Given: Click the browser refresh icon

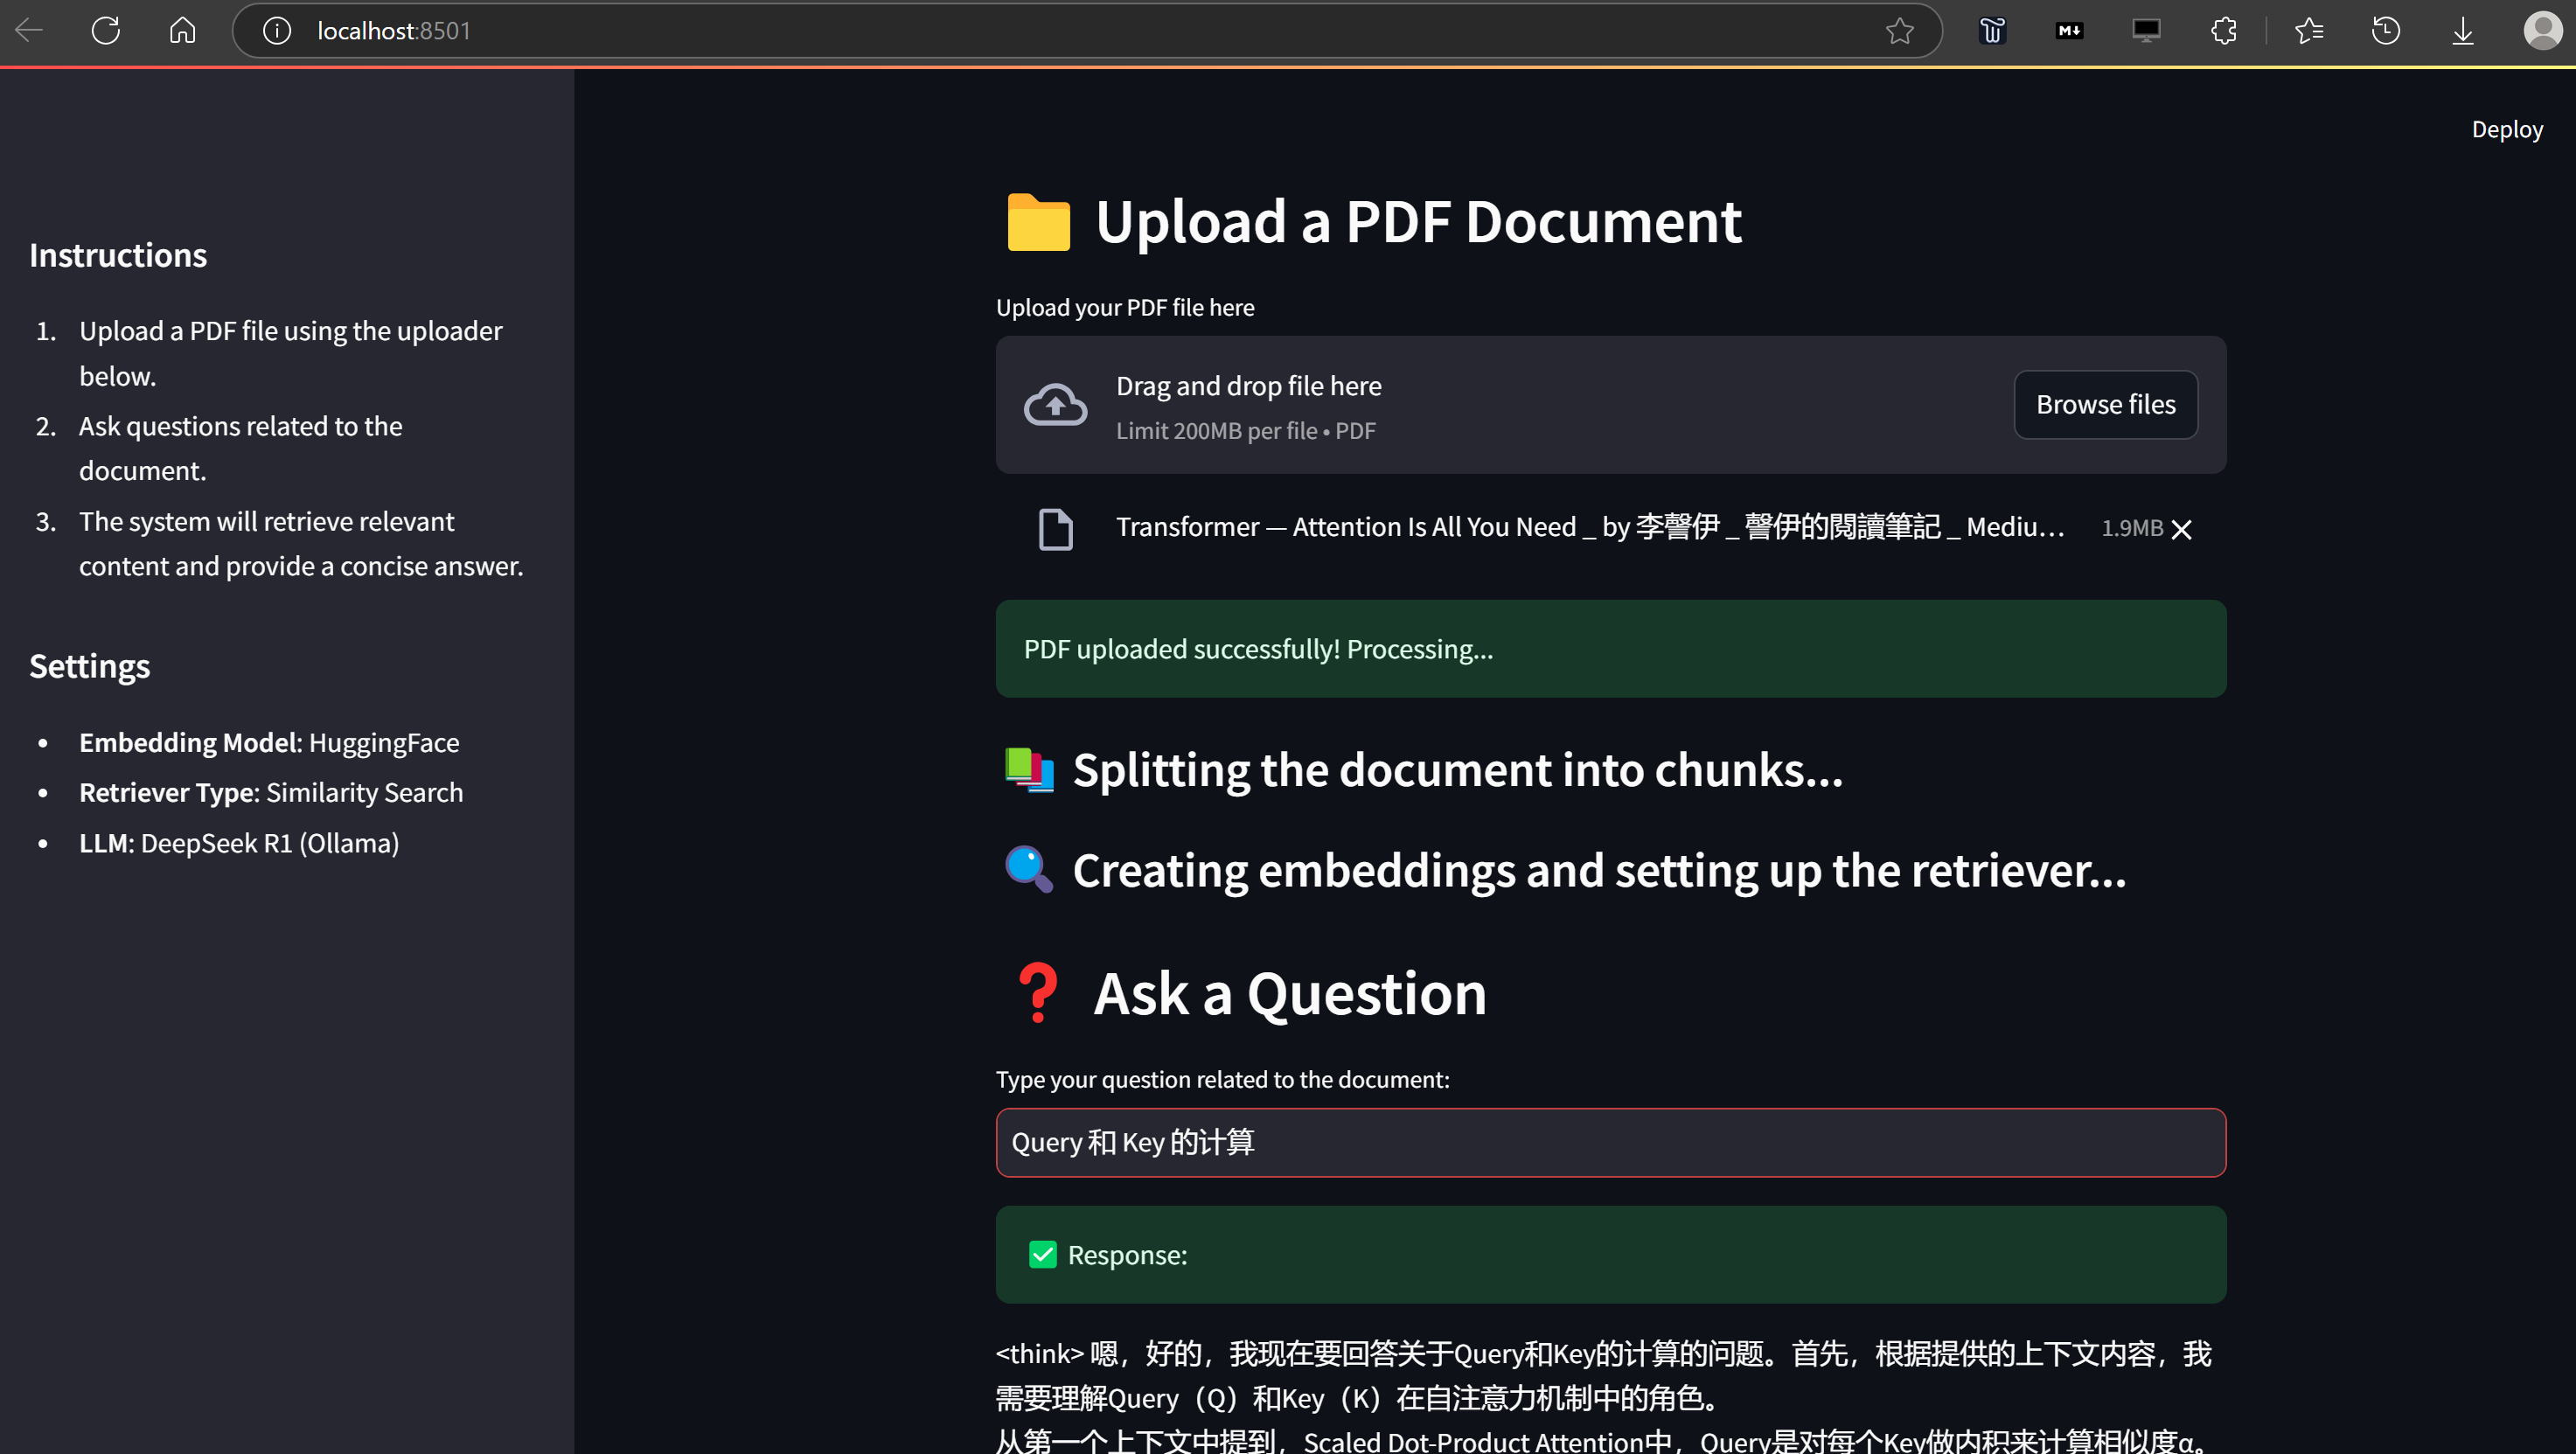Looking at the screenshot, I should (x=106, y=30).
